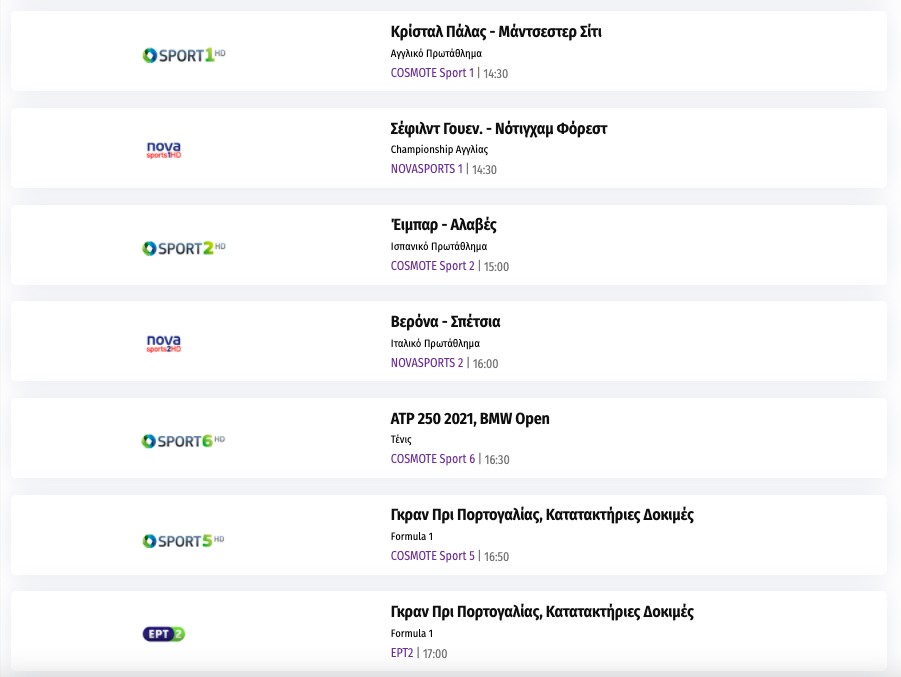901x677 pixels.
Task: Click the COSMOTE Sport 6 HD logo
Action: point(184,441)
